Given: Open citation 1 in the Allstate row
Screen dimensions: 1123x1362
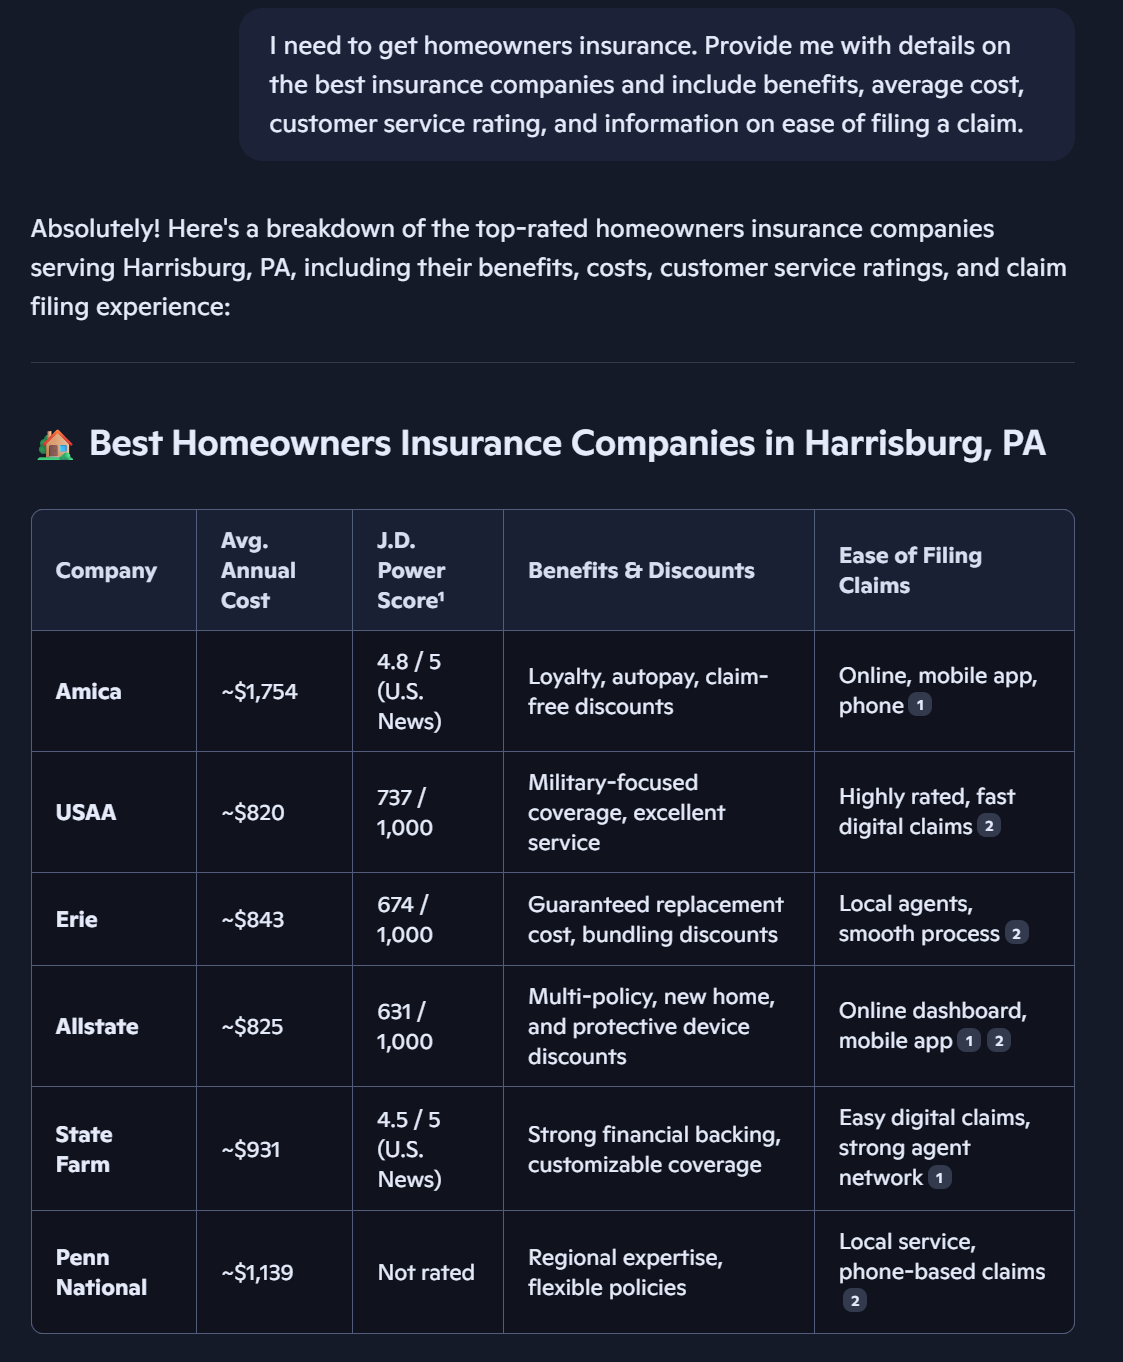Looking at the screenshot, I should click(x=968, y=1041).
